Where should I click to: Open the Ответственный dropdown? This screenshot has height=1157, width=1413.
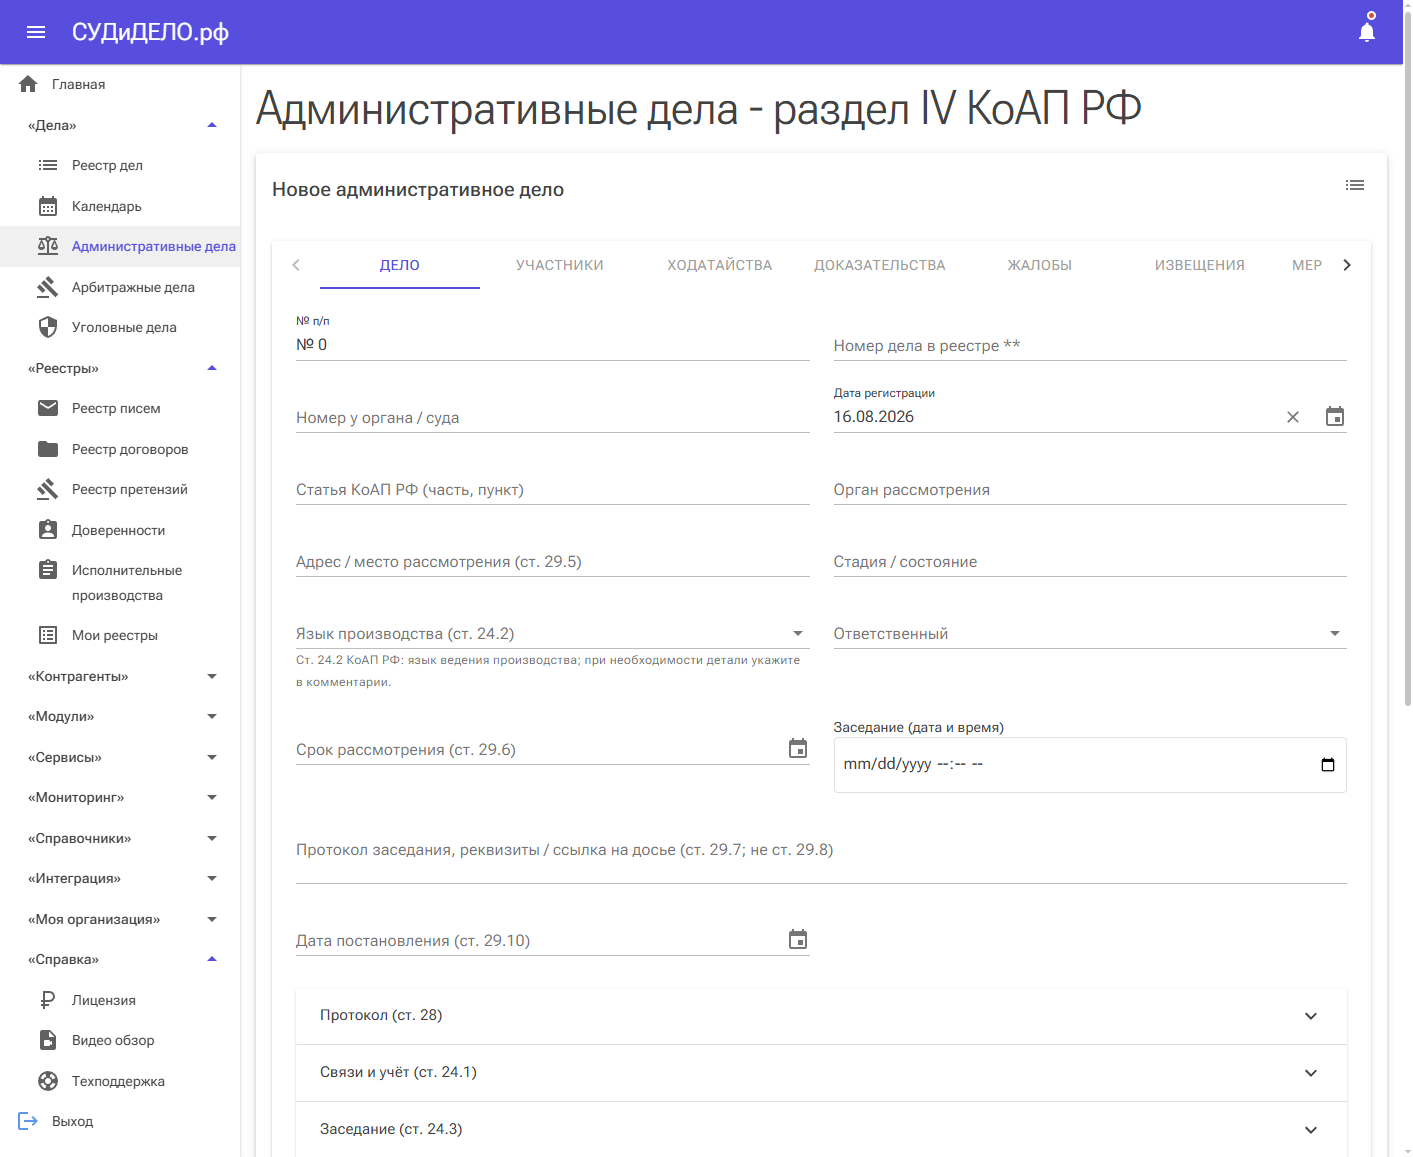coord(1090,633)
